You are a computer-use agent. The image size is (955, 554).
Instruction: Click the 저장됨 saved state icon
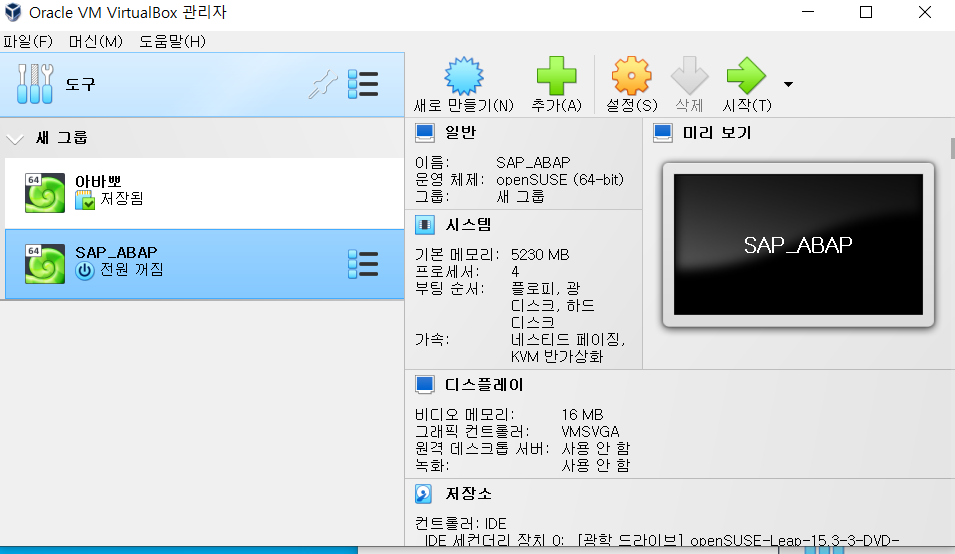(x=85, y=200)
